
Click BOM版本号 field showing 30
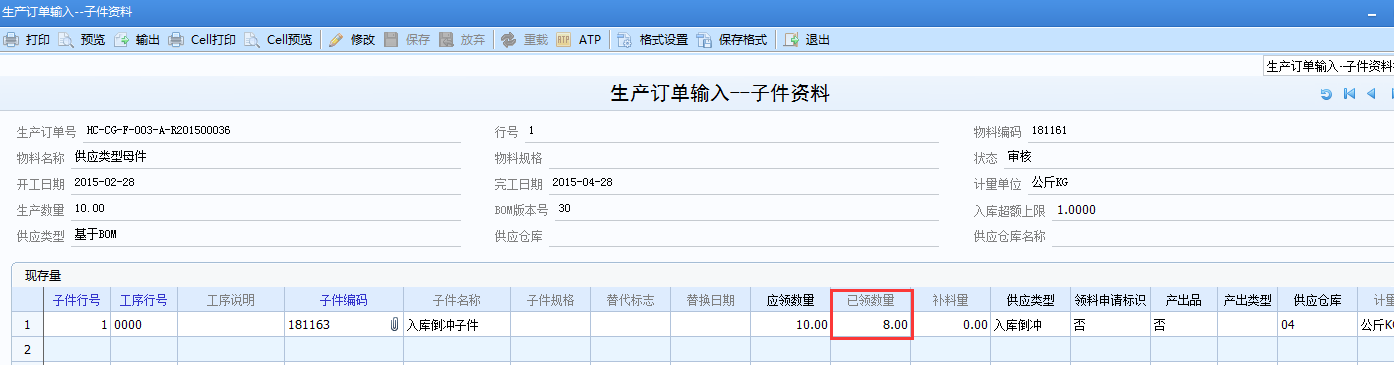pos(746,209)
